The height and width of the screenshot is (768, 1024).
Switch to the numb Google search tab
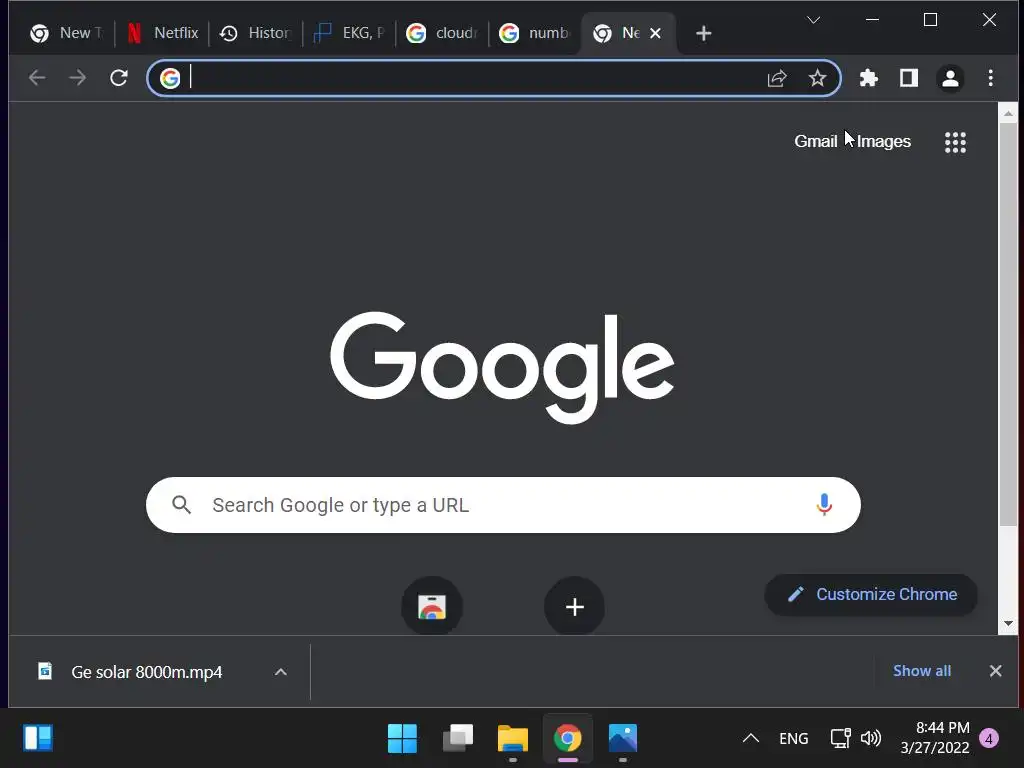(x=535, y=33)
